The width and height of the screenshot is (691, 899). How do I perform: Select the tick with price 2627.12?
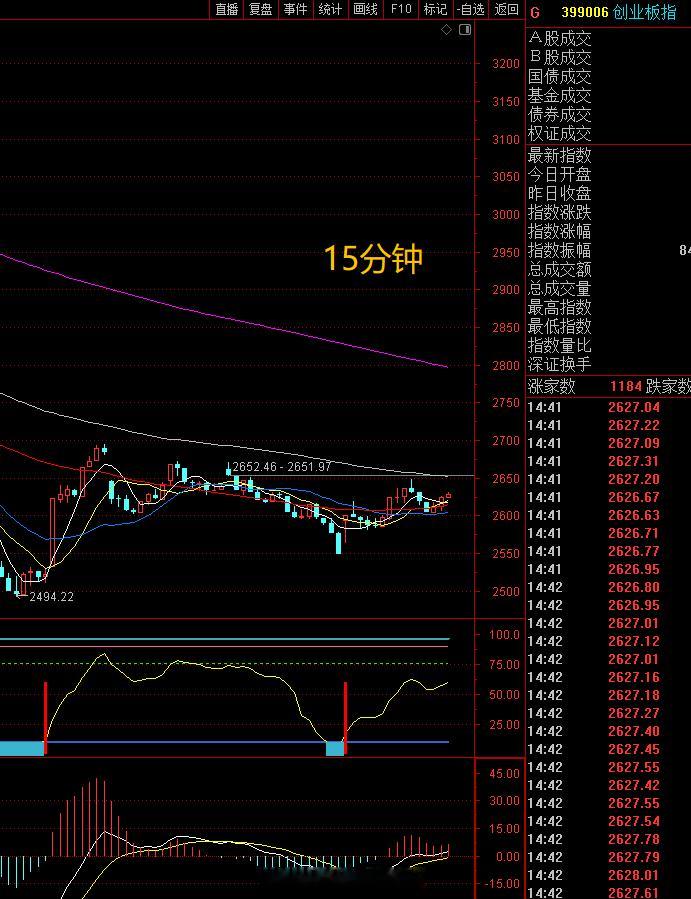pos(609,641)
